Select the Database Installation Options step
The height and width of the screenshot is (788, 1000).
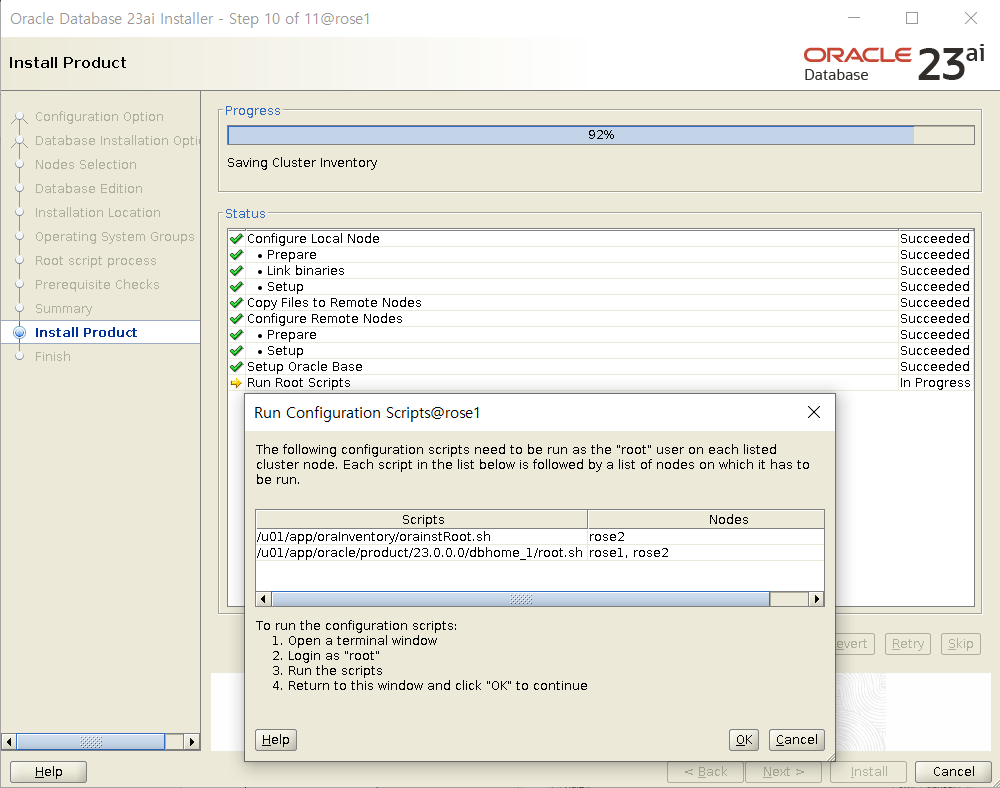tap(117, 140)
